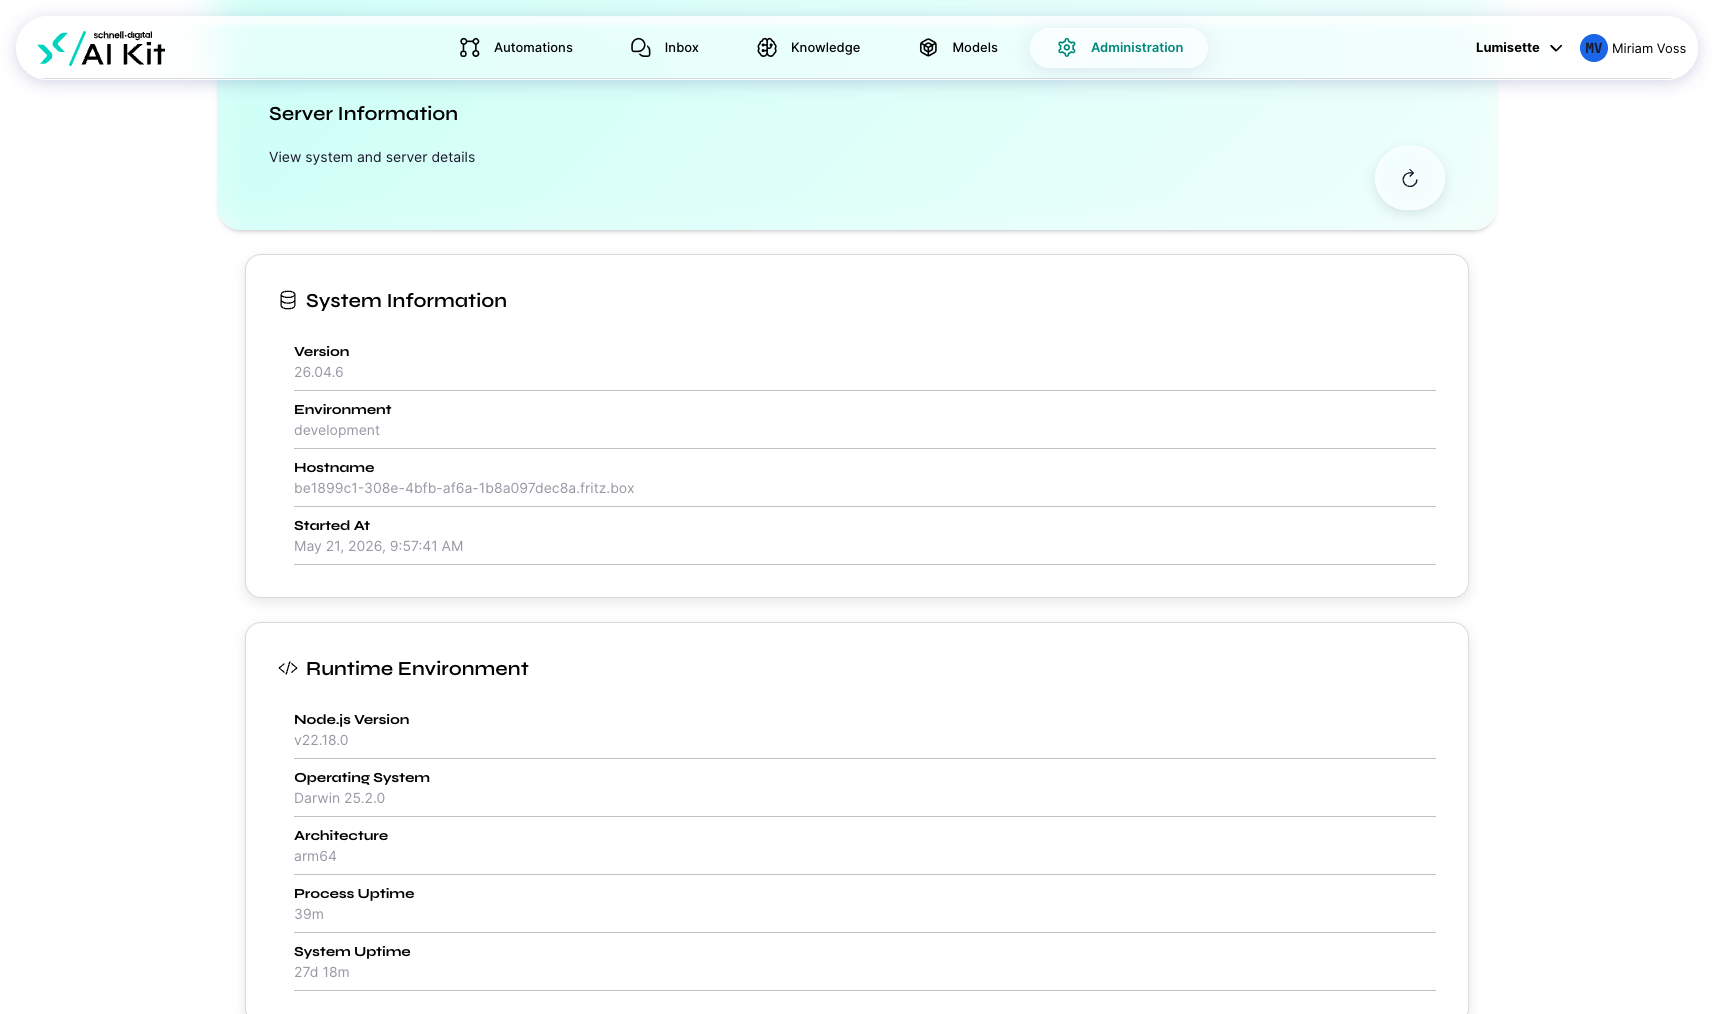Click the System Uptime label
The height and width of the screenshot is (1014, 1714).
tap(352, 951)
